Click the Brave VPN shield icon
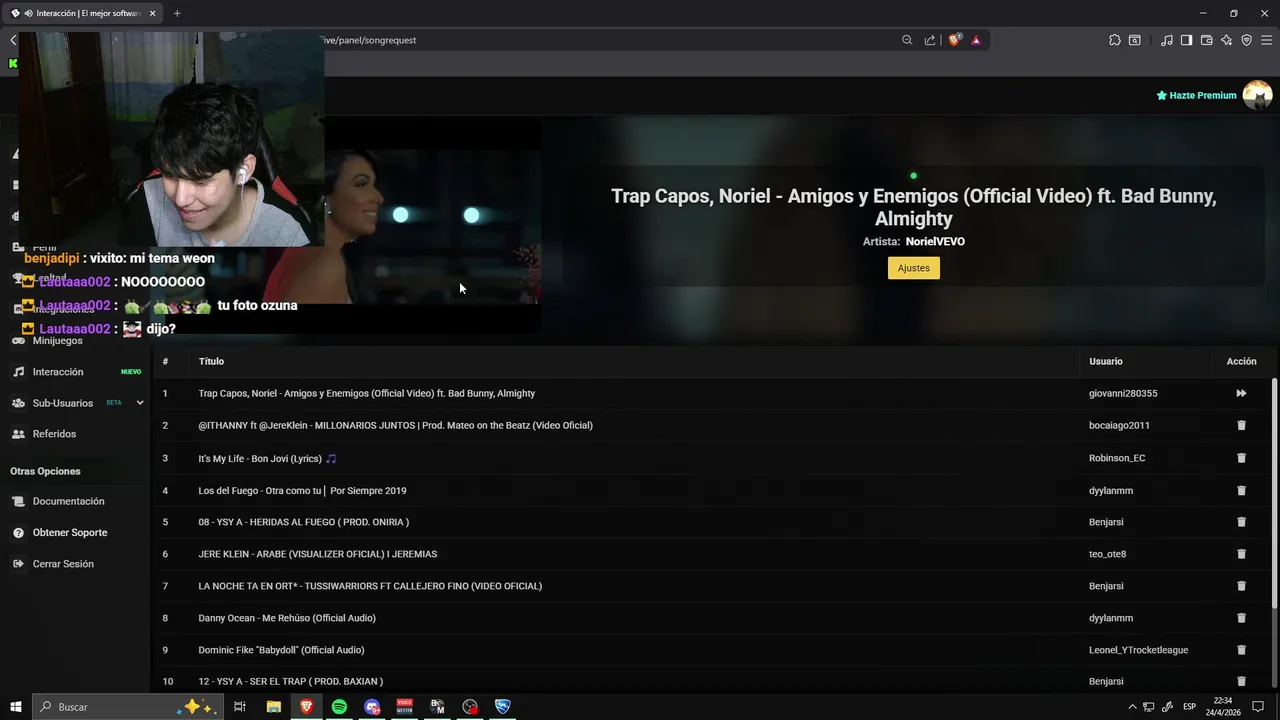Viewport: 1280px width, 720px height. [1246, 40]
